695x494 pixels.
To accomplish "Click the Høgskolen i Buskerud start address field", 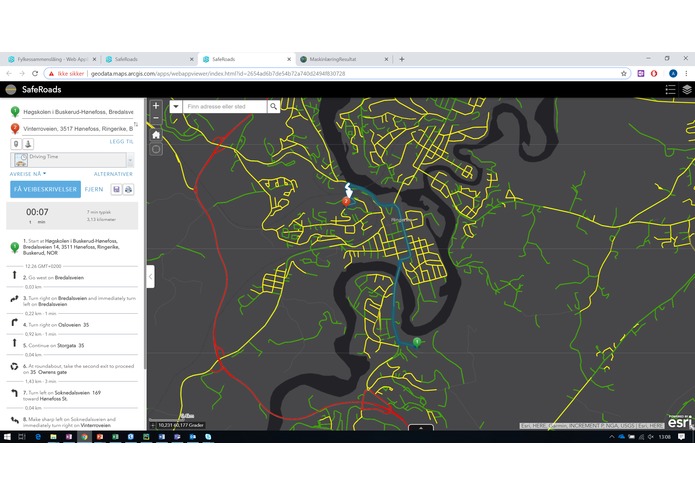I will [78, 112].
